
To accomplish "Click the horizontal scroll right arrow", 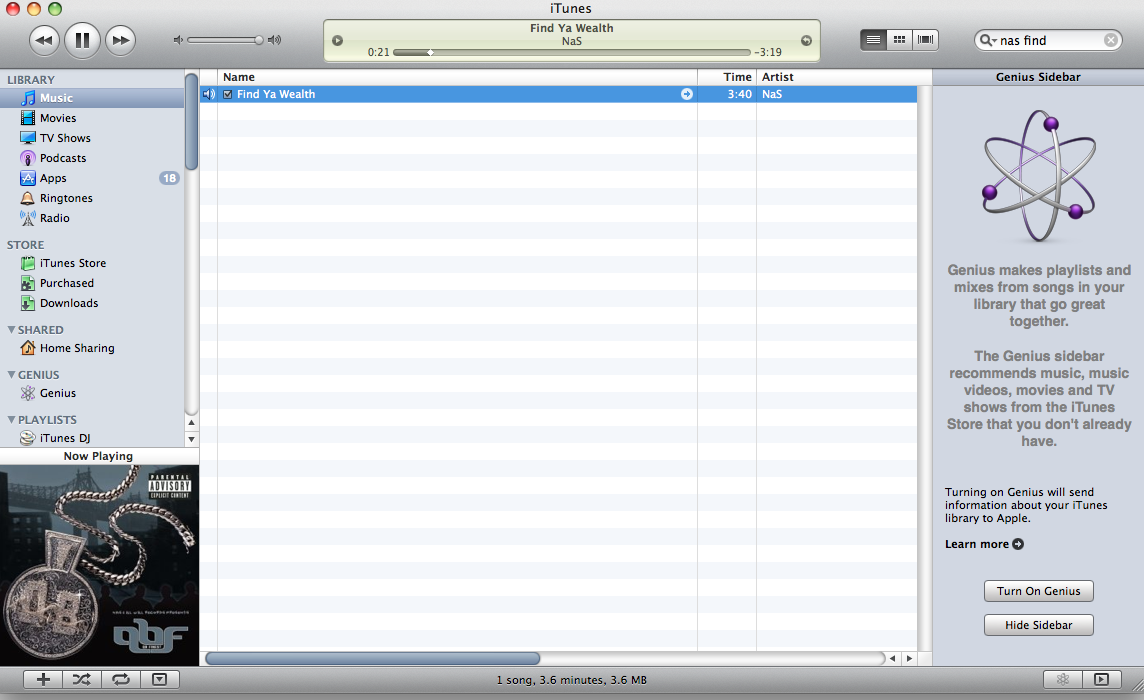I will click(x=909, y=658).
